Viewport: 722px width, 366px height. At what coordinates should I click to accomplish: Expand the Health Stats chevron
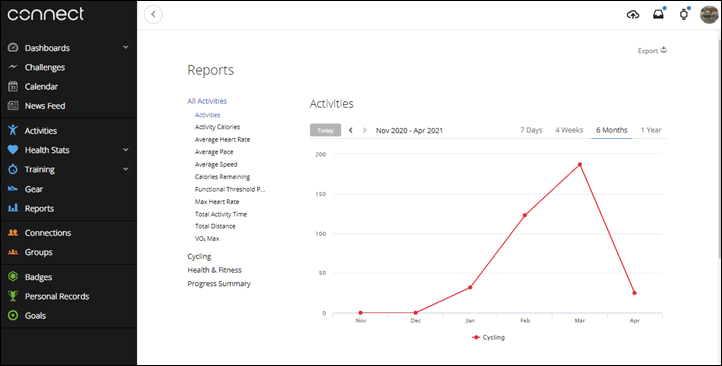(126, 150)
